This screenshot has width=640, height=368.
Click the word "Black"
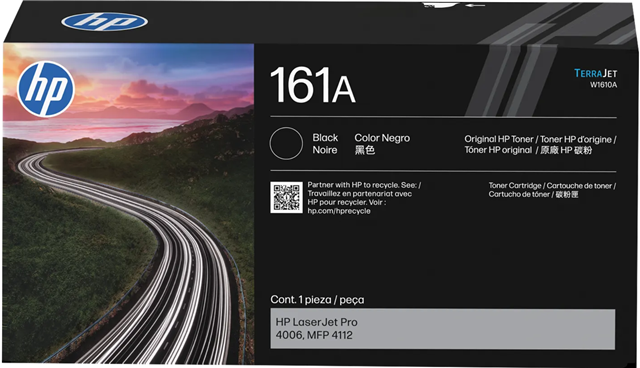[325, 137]
